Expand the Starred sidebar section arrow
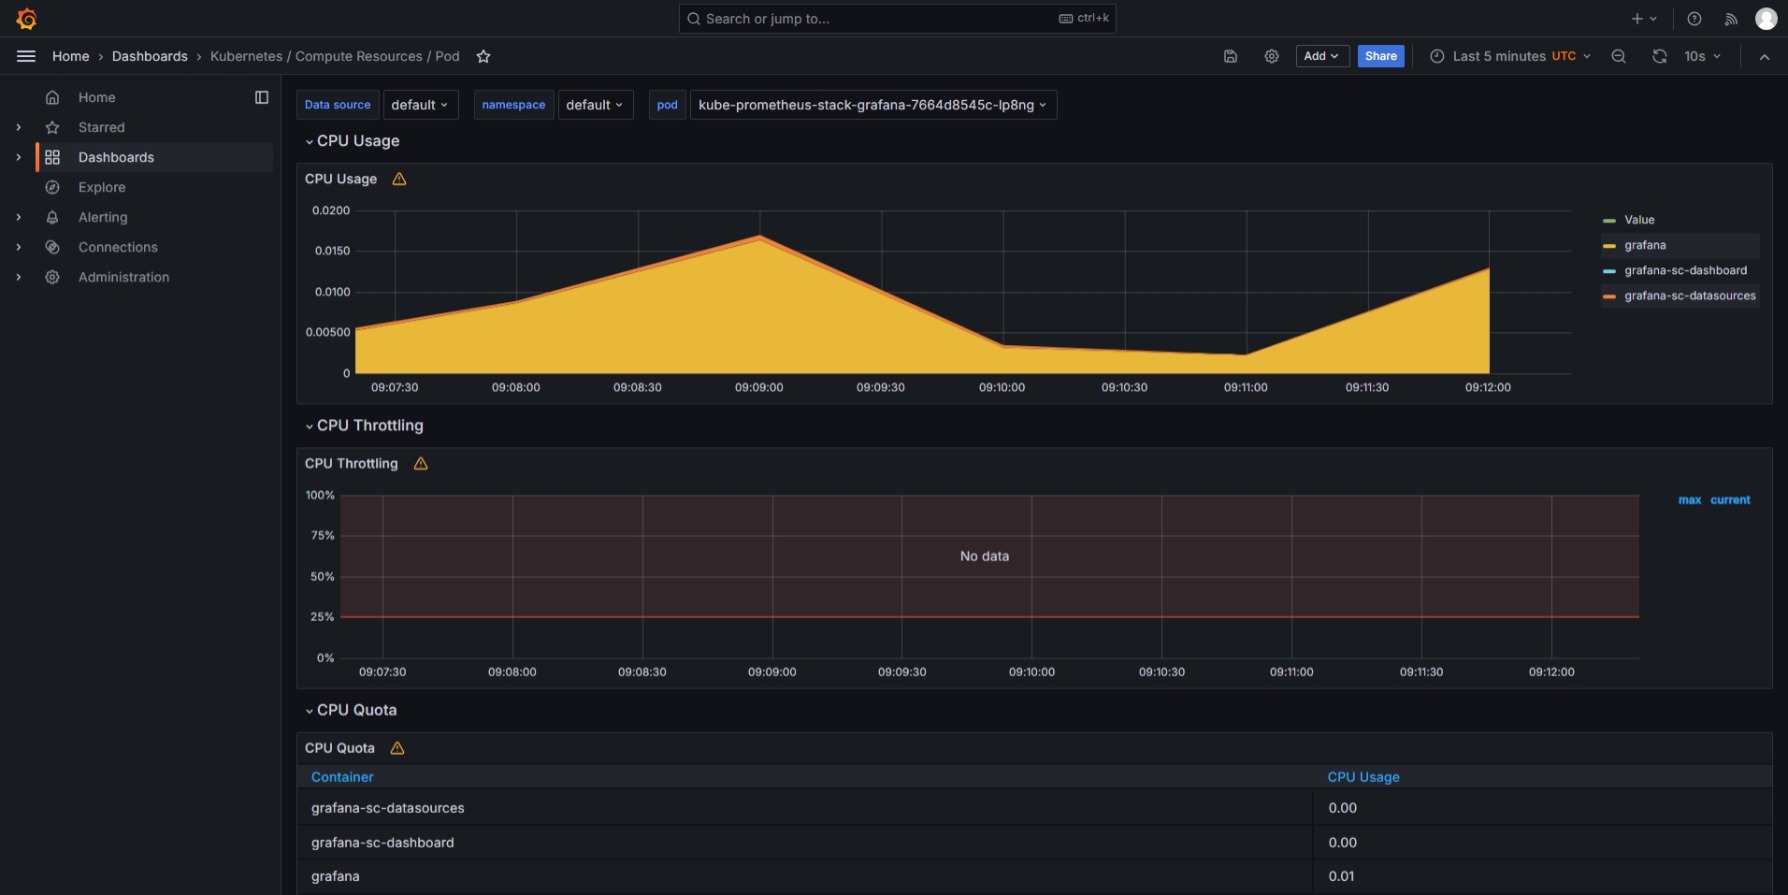 click(19, 127)
